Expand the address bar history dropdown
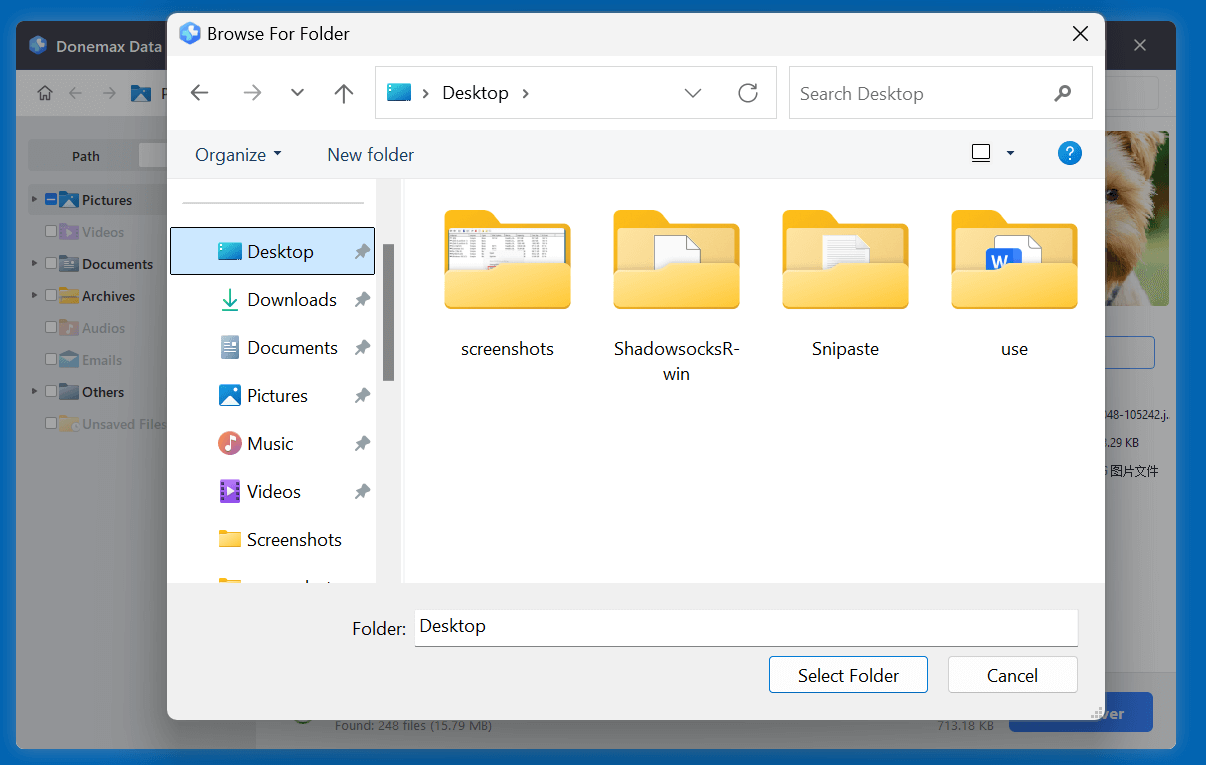Screen dimensions: 1206x765 [692, 93]
